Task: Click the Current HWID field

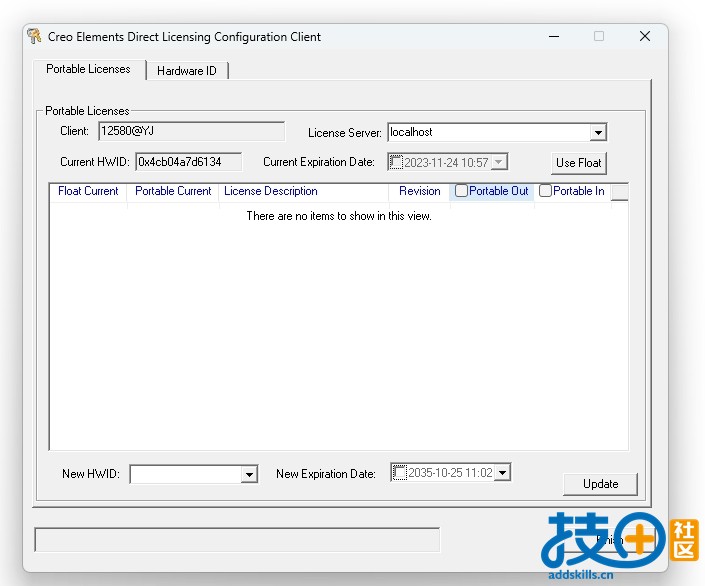Action: tap(188, 162)
